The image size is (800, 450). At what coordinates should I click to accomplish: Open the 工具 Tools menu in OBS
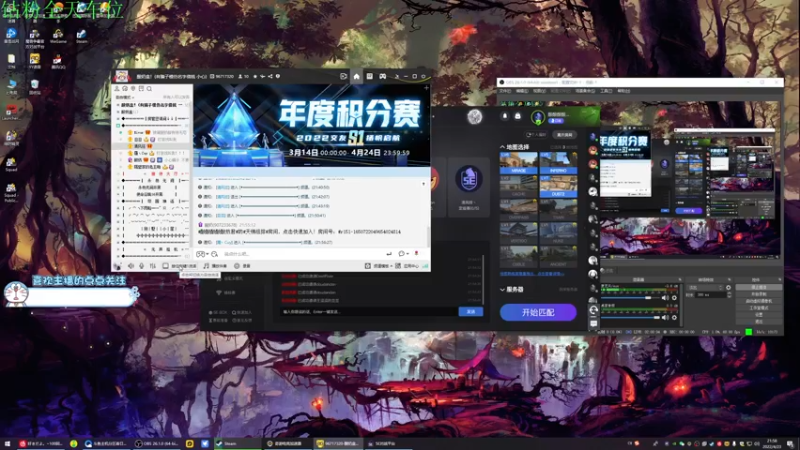tap(606, 91)
